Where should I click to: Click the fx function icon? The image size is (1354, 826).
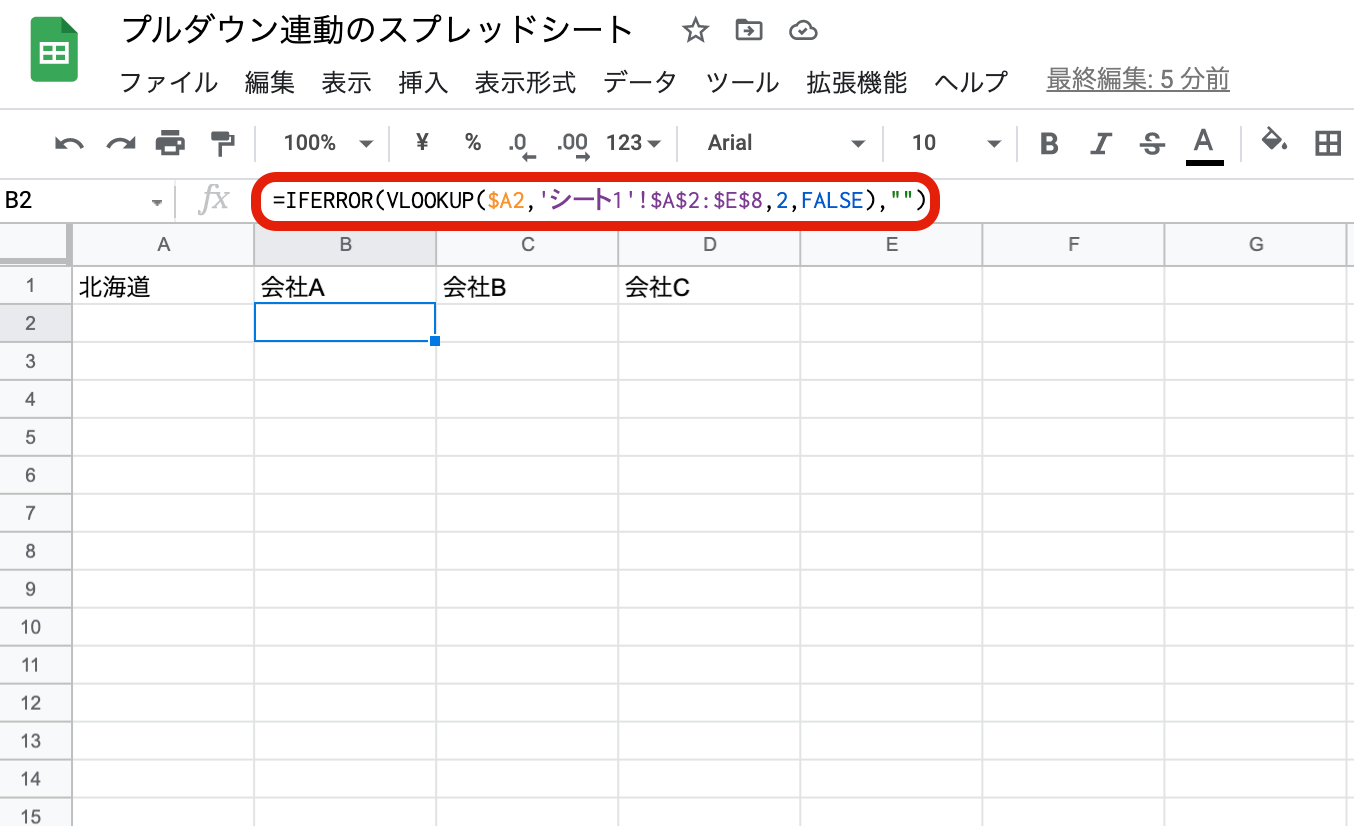(214, 200)
